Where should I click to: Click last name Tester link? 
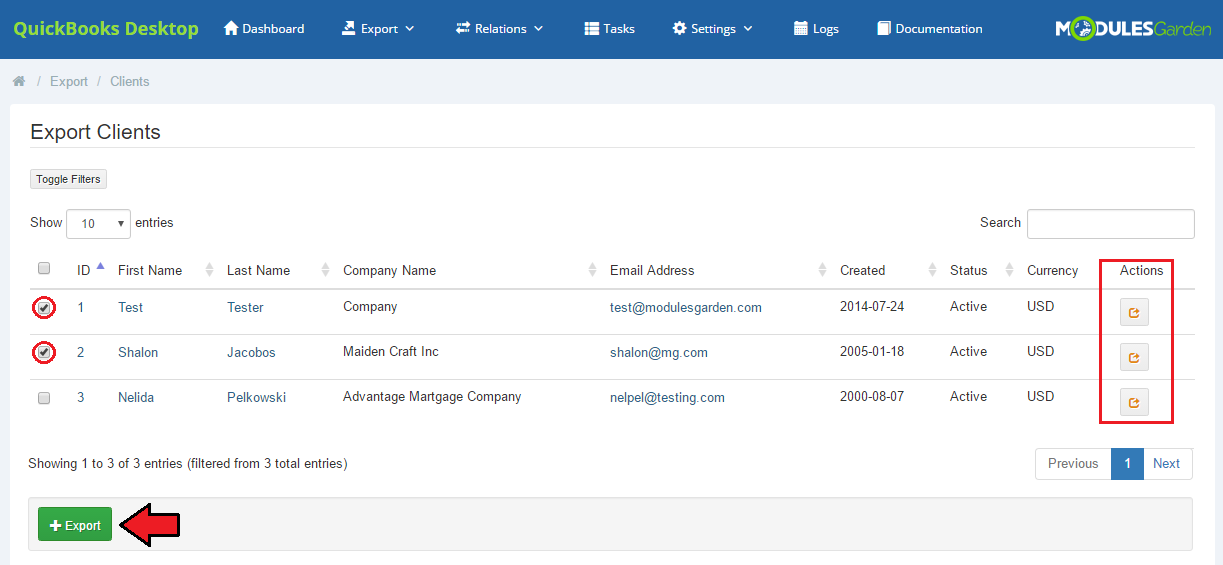245,307
